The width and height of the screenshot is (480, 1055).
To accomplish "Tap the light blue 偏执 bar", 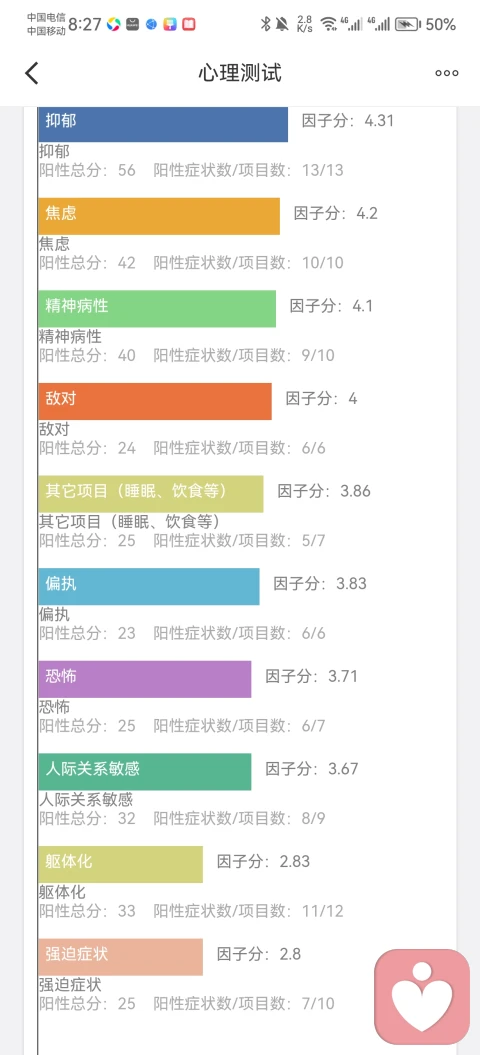I will 149,587.
